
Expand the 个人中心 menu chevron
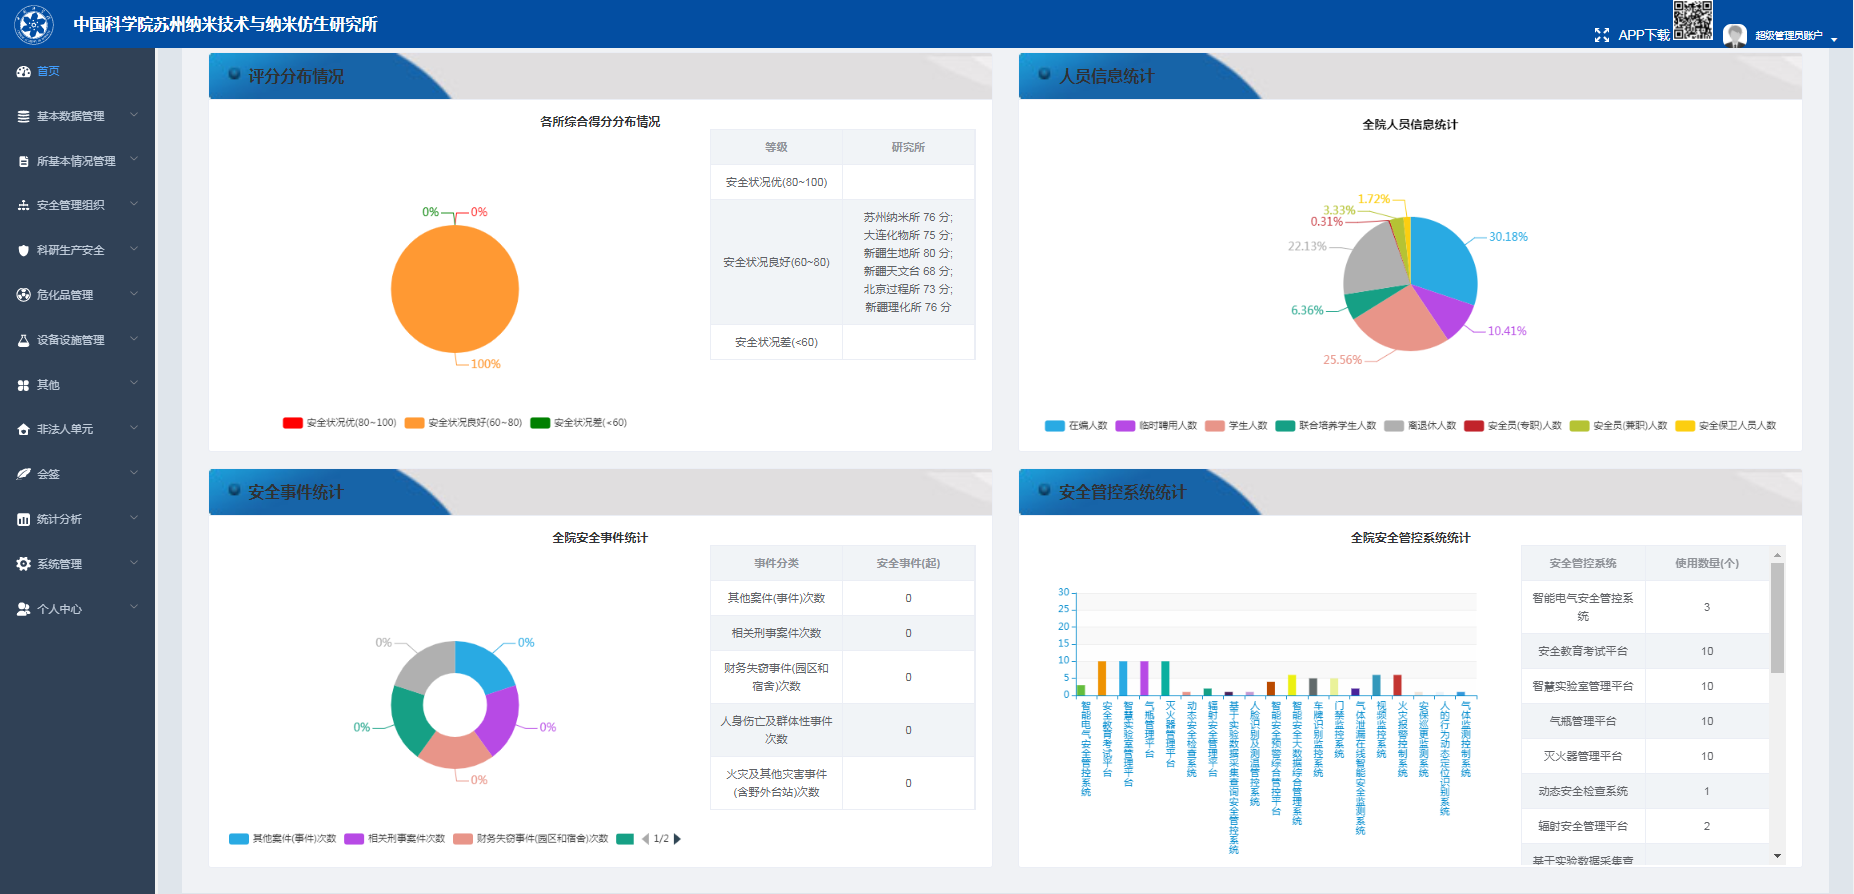[x=134, y=608]
